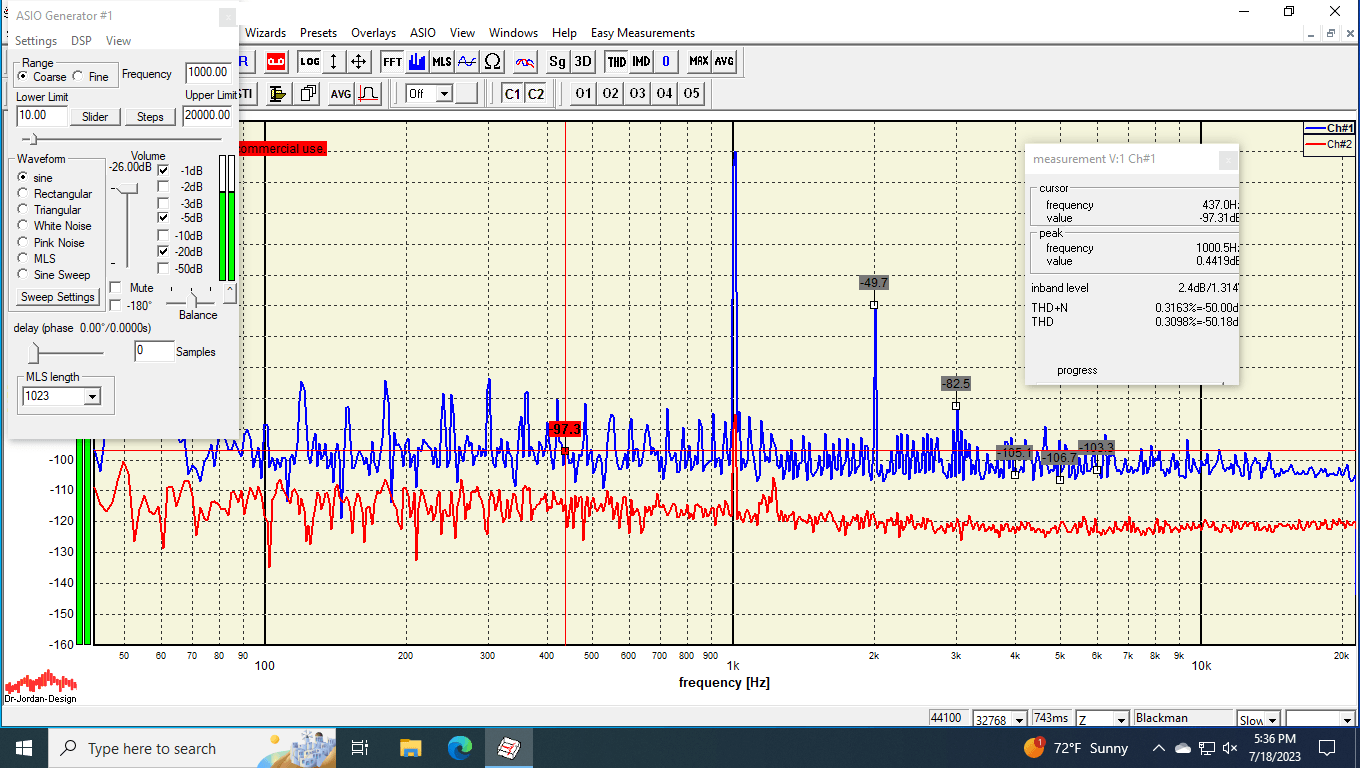Click the Steps button
The image size is (1360, 769).
click(x=150, y=117)
